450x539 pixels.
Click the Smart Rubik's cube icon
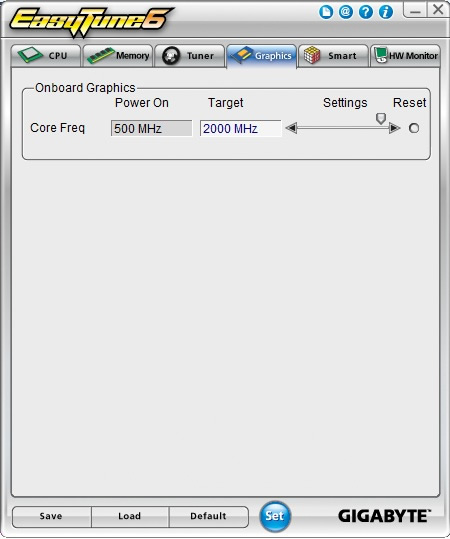tap(312, 55)
